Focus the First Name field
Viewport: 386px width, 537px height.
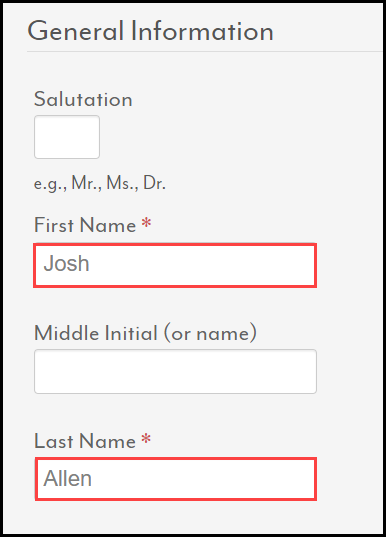click(175, 265)
